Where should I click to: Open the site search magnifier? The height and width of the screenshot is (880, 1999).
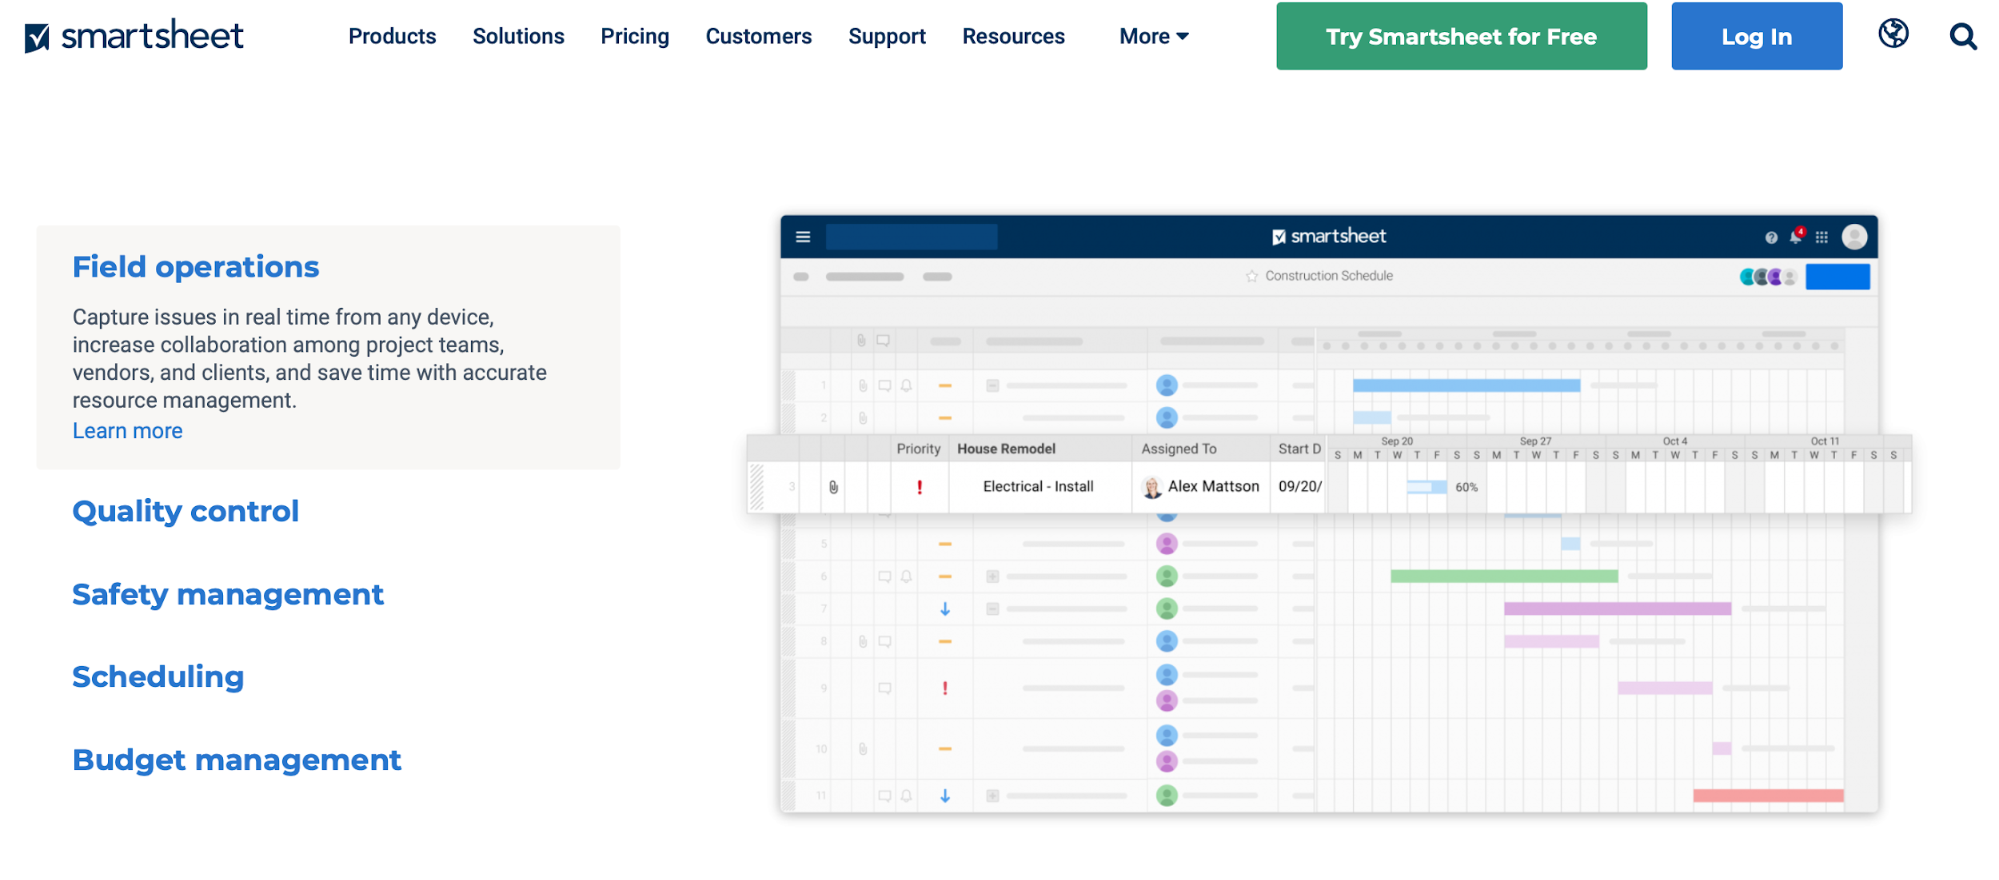1963,37
